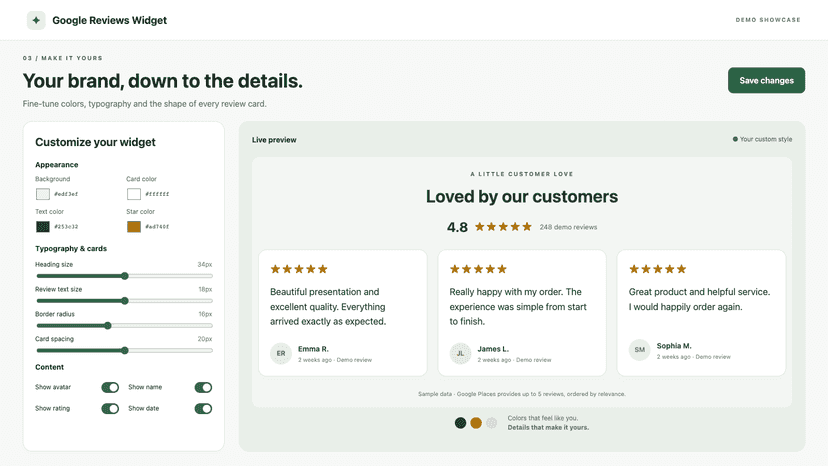This screenshot has width=828, height=466.
Task: Click the Background hex value field
Action: tap(66, 194)
